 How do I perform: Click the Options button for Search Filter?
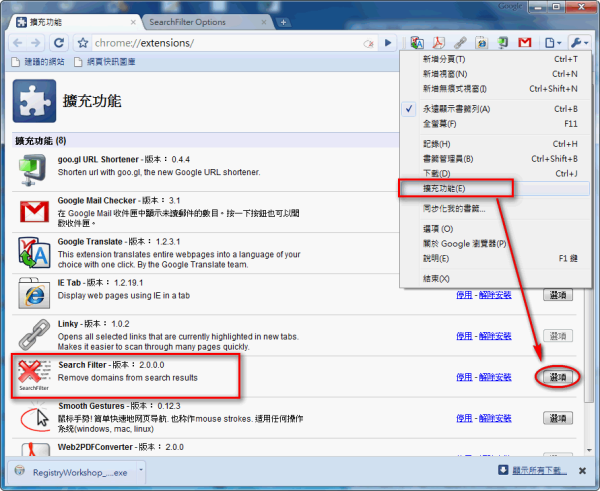tap(558, 377)
